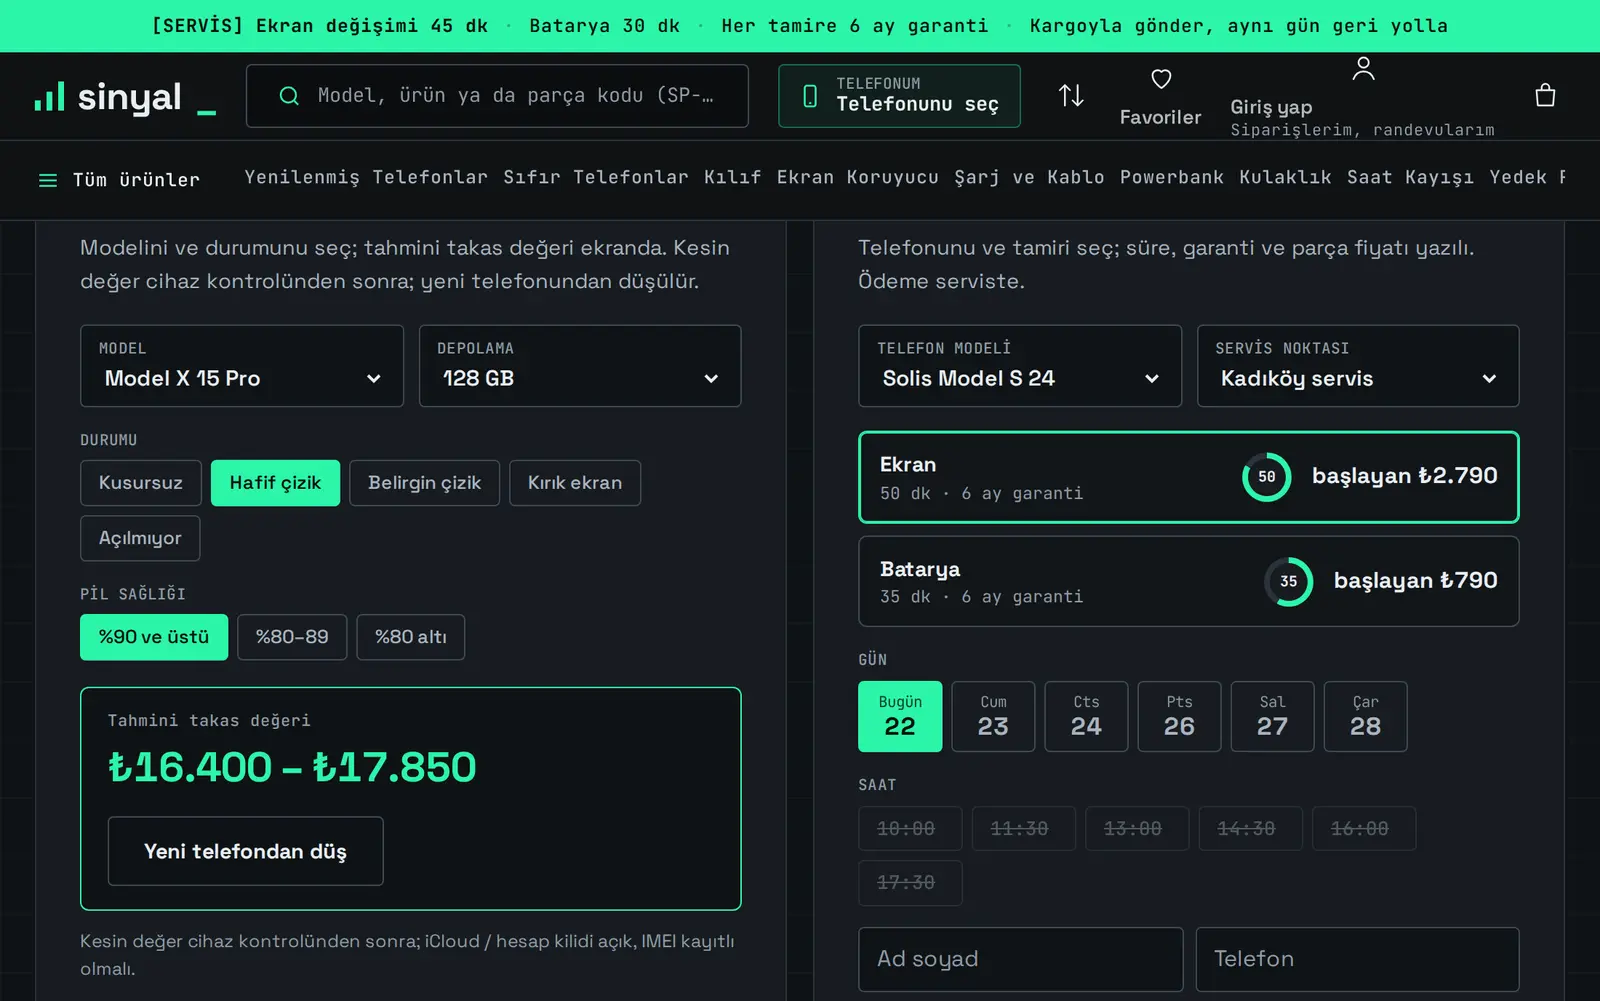The width and height of the screenshot is (1600, 1001).
Task: Focus the Ad soyad field
Action: click(x=1021, y=960)
